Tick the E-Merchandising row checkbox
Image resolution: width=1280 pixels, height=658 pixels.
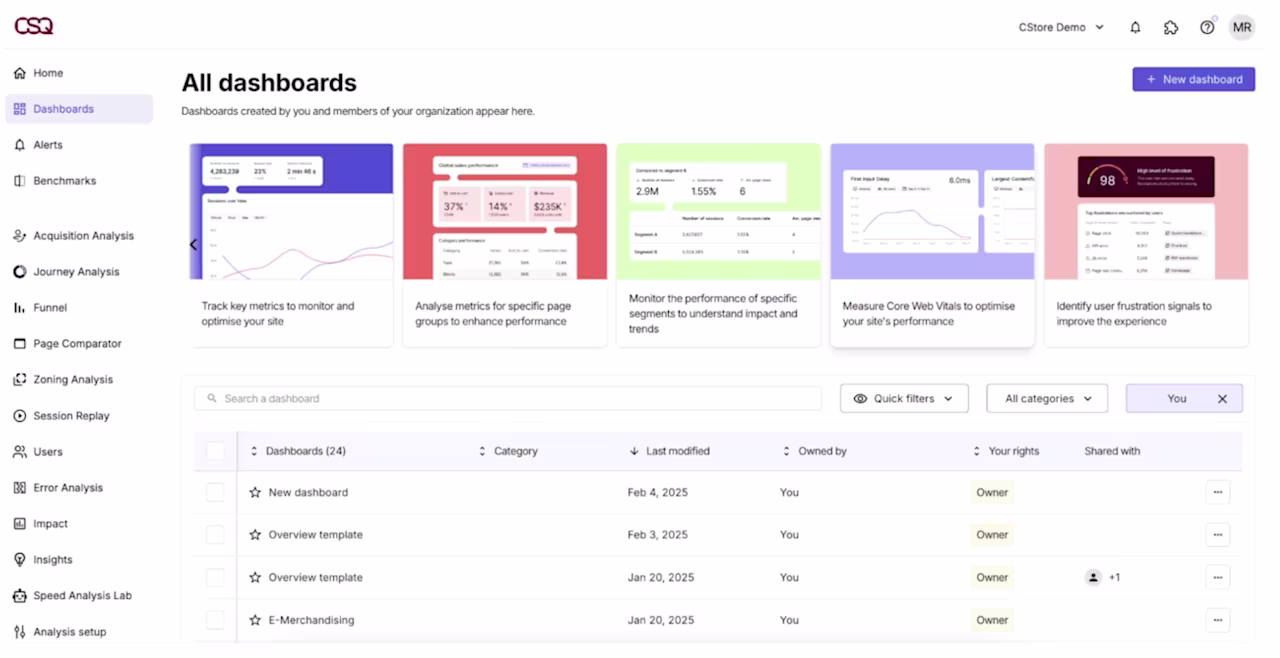pos(215,620)
